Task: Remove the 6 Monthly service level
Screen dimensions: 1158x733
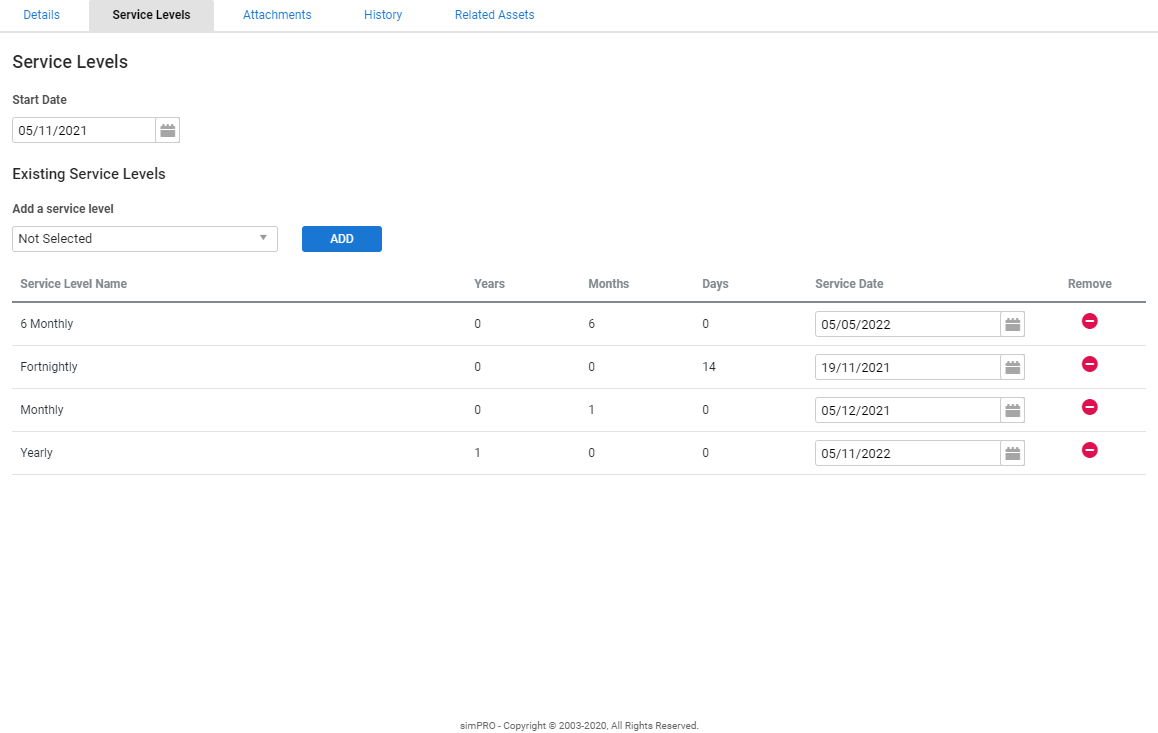Action: point(1089,321)
